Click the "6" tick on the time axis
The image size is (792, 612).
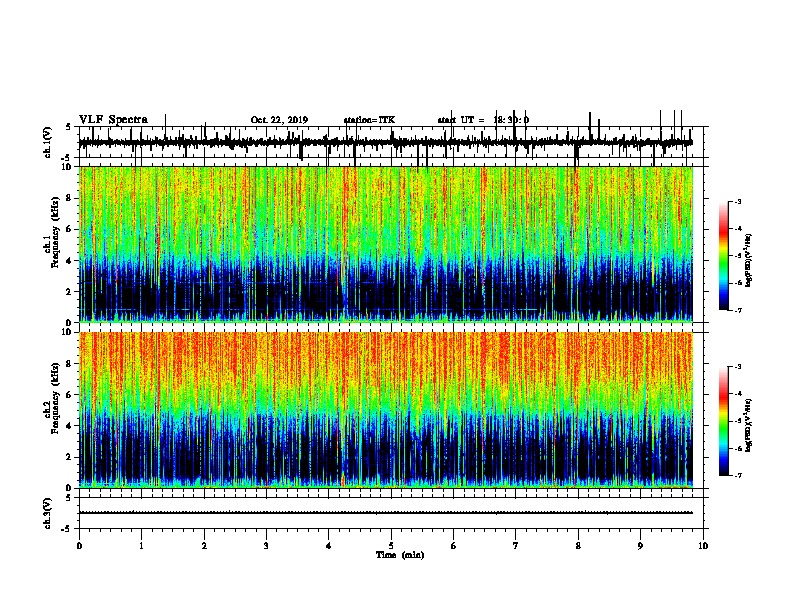pyautogui.click(x=453, y=546)
